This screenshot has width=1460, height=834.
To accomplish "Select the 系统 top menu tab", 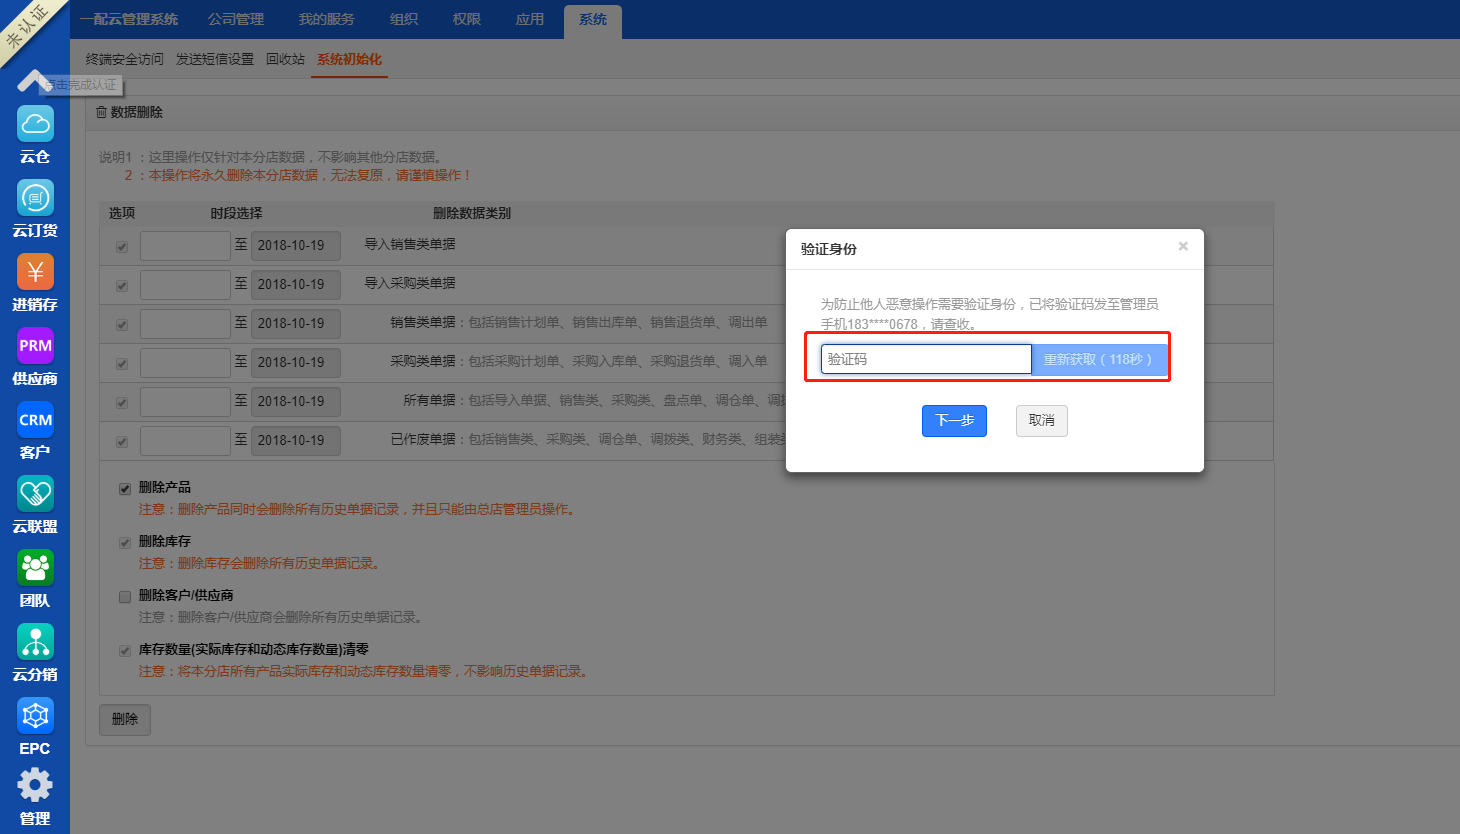I will coord(593,20).
